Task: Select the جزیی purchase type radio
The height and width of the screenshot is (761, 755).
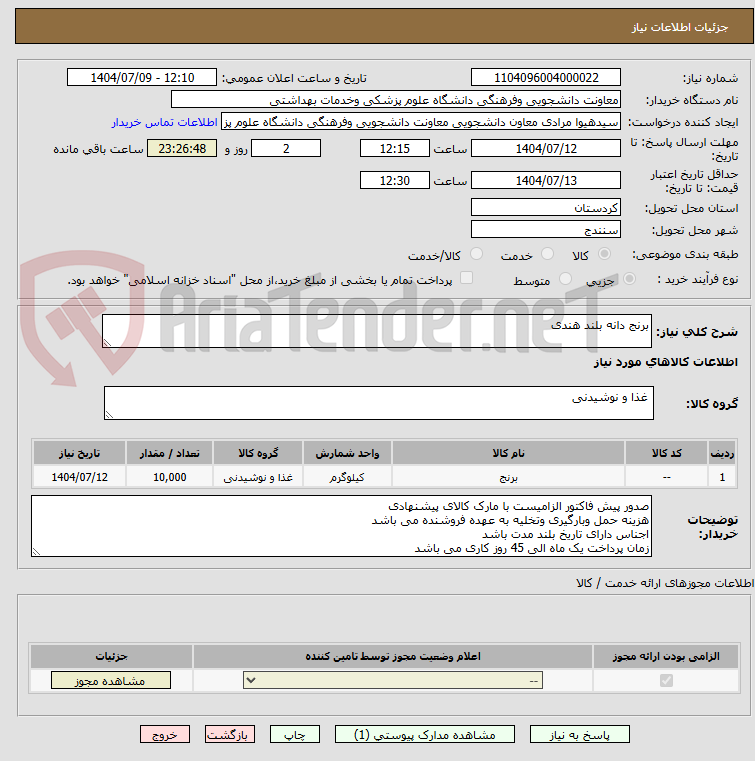Action: pos(629,279)
